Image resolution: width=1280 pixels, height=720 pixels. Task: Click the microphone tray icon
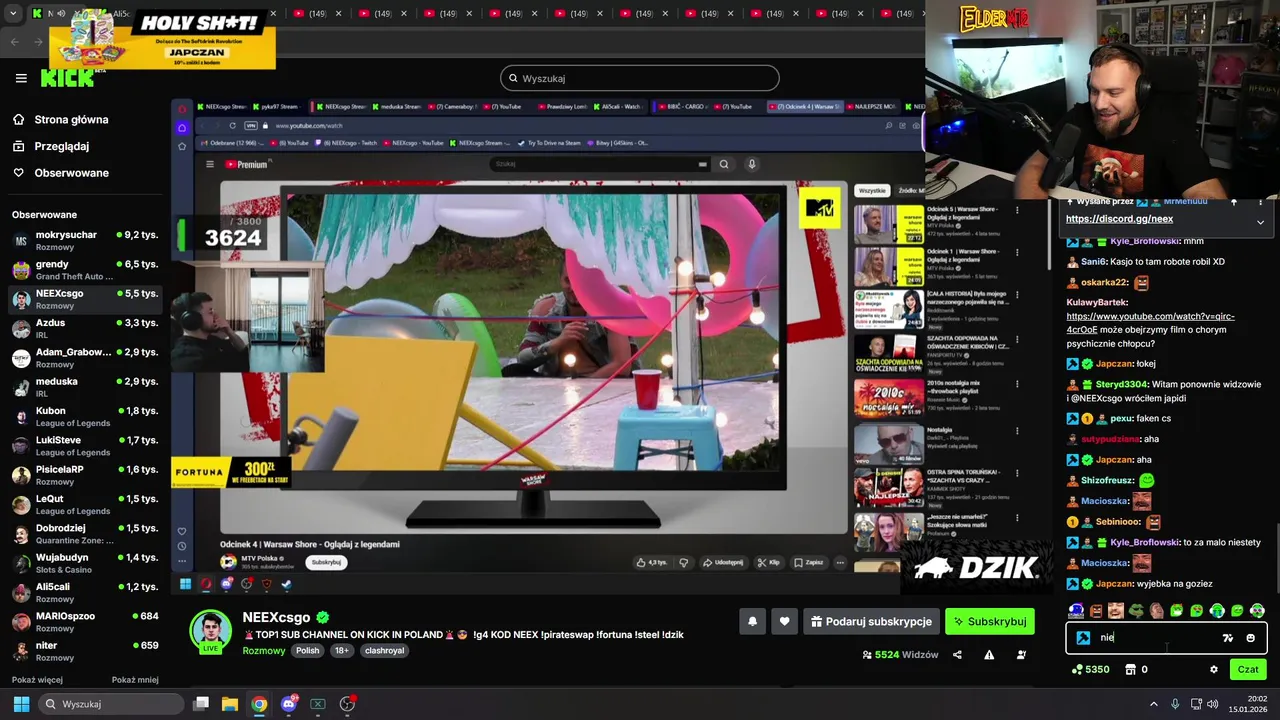point(1175,704)
